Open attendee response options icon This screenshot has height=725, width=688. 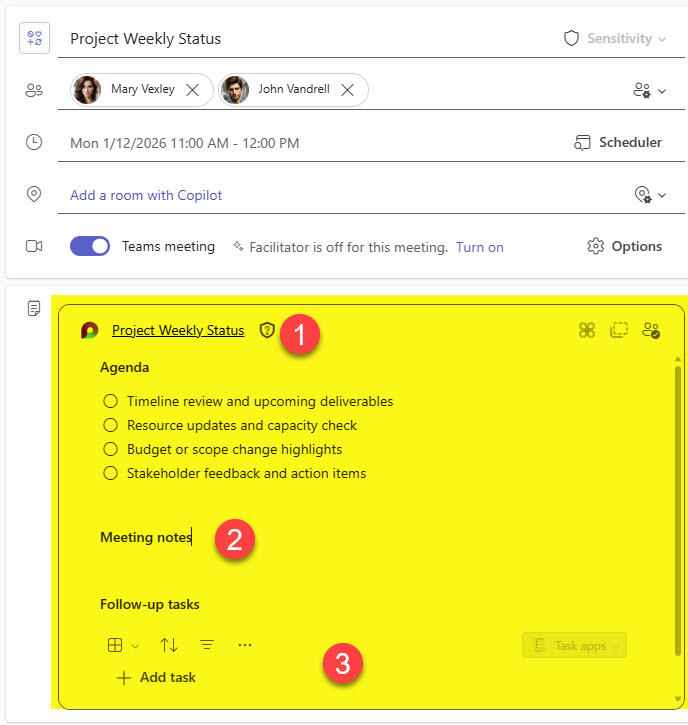[642, 90]
